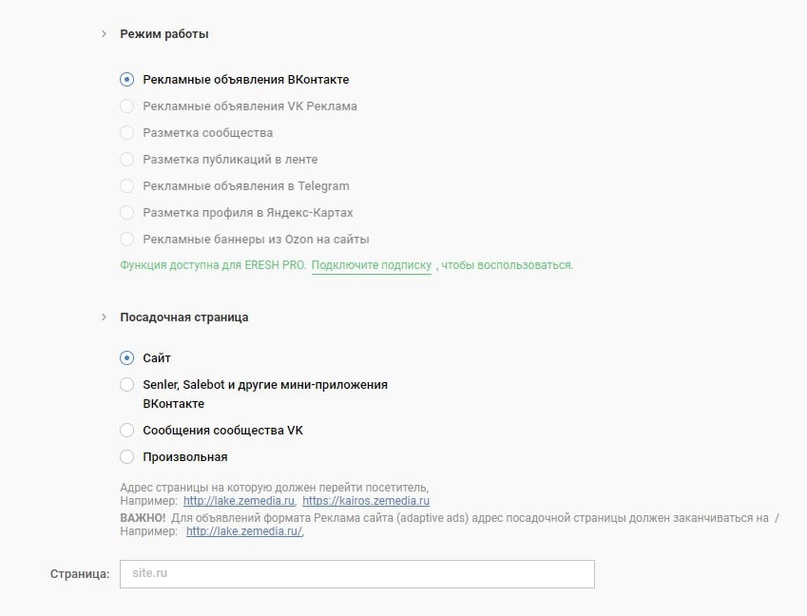Pick the Произвольная landing page option
The width and height of the screenshot is (807, 616).
pos(126,456)
